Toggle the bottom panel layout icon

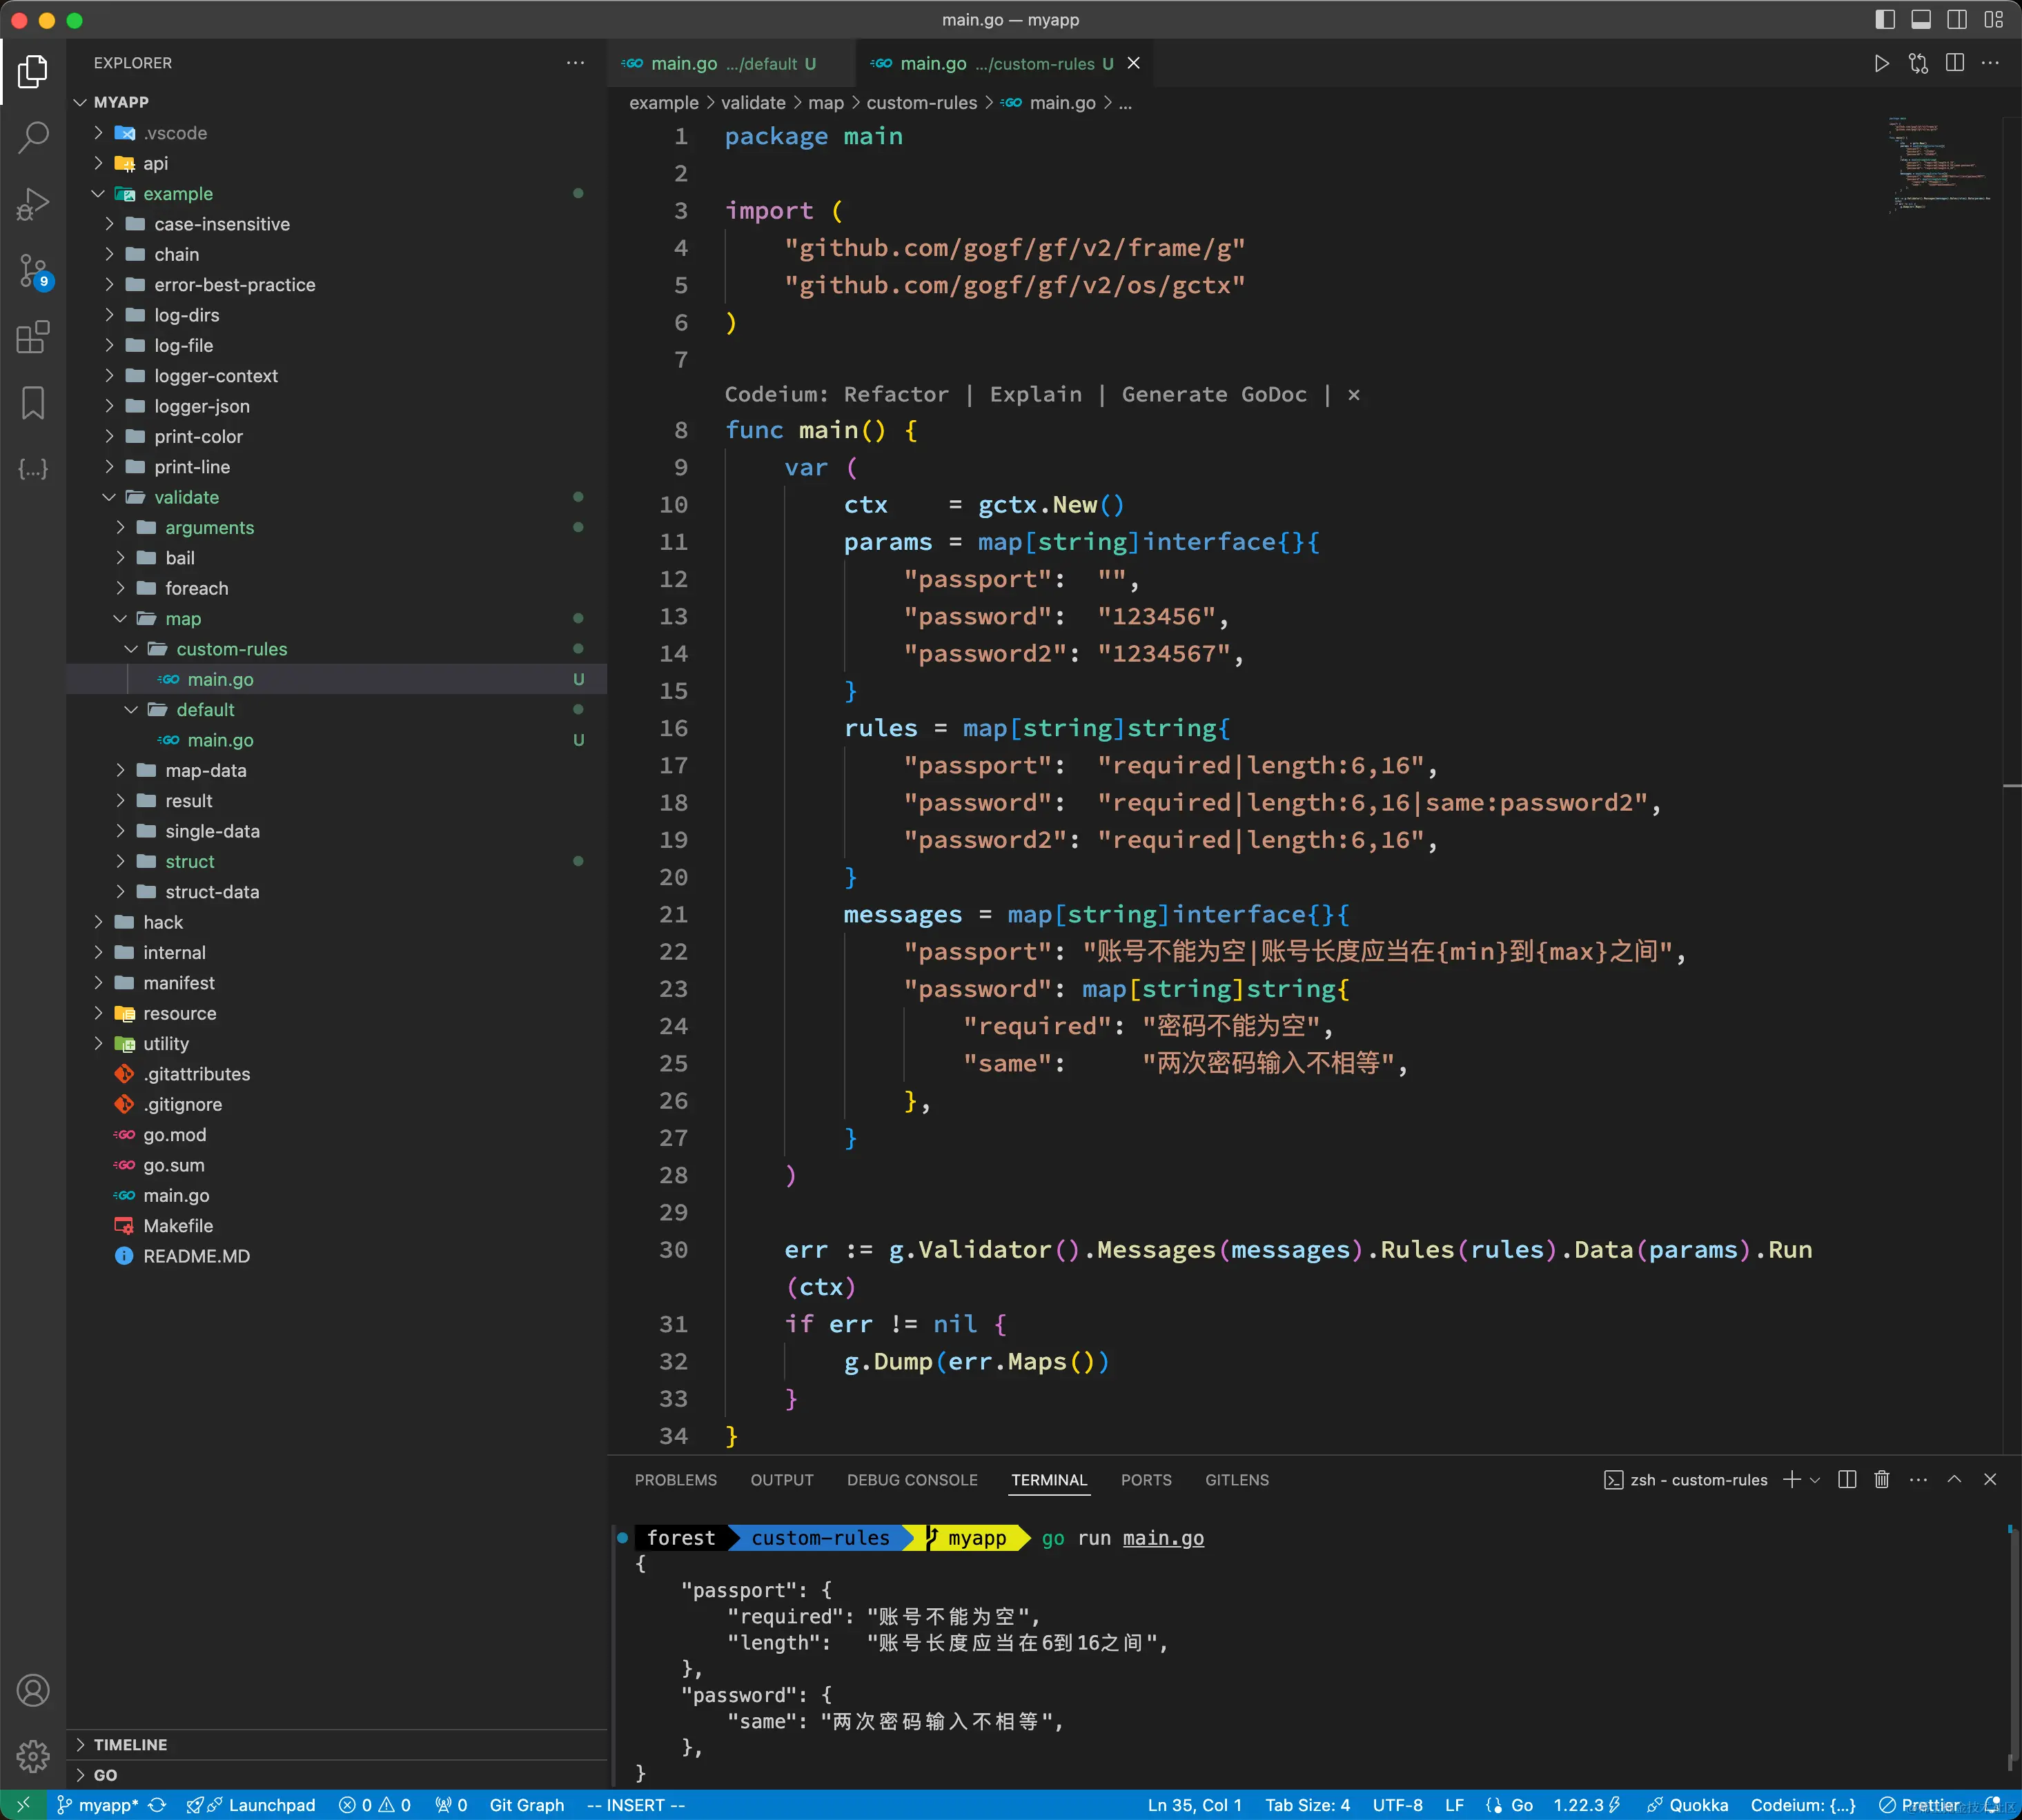pos(1921,19)
